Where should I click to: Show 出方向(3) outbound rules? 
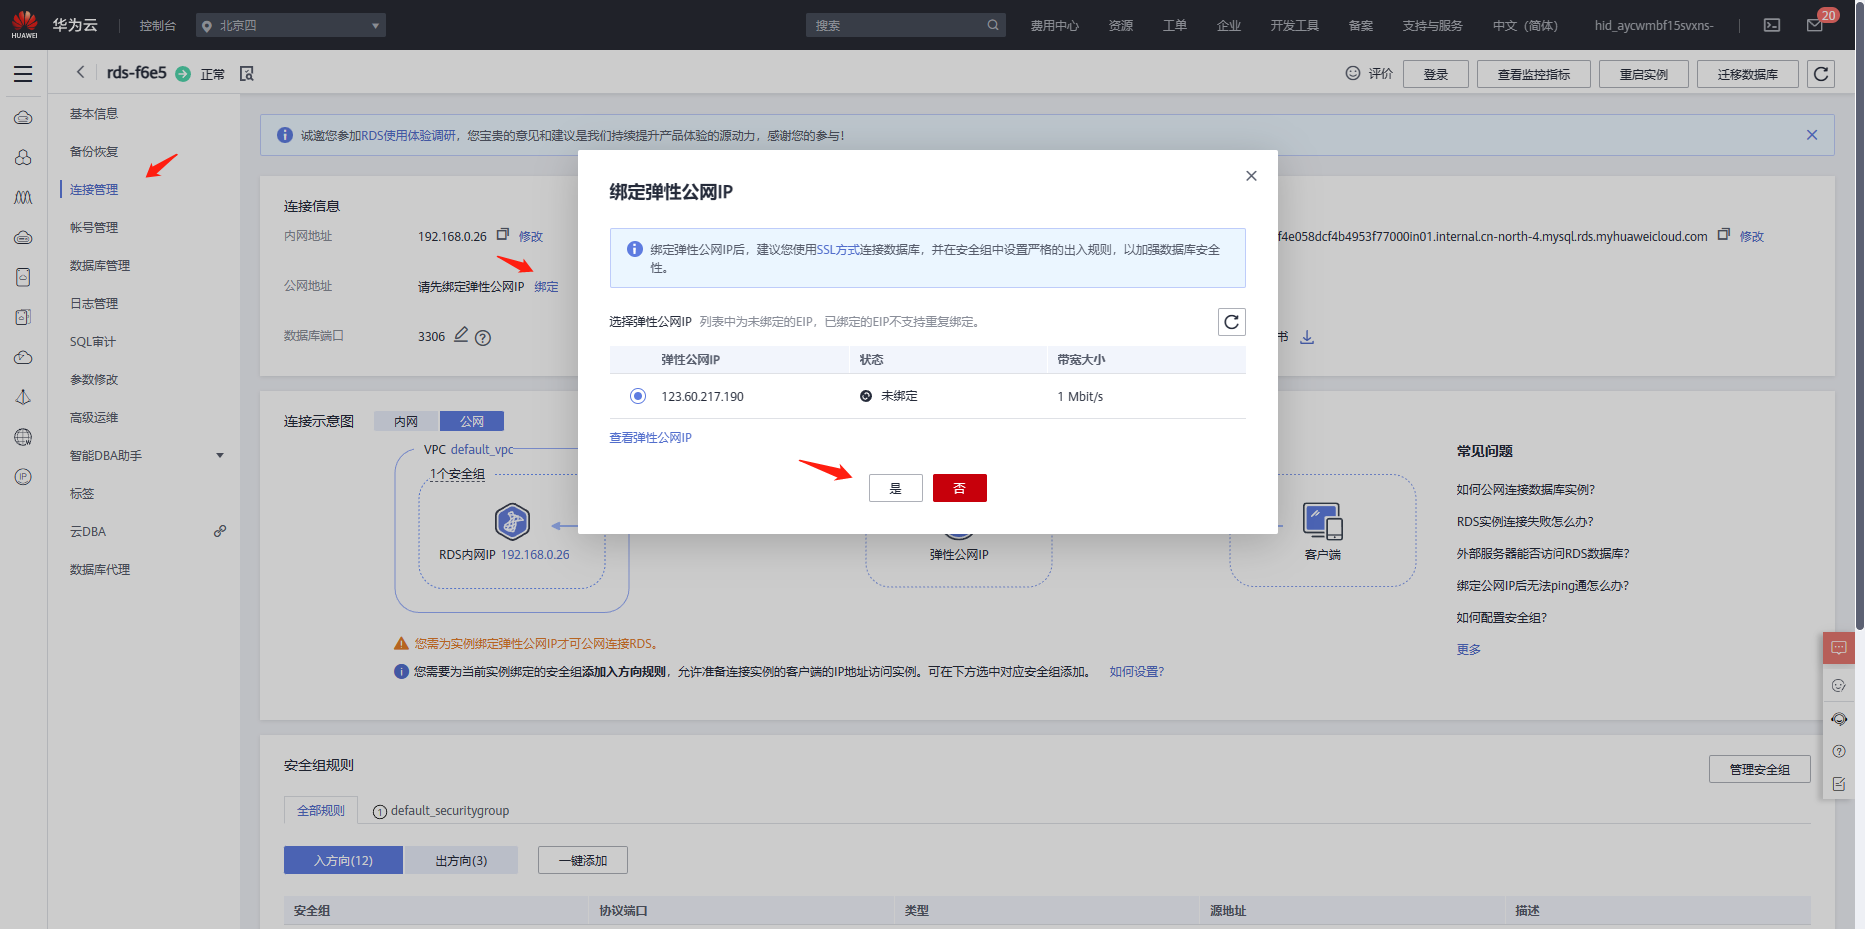(461, 860)
